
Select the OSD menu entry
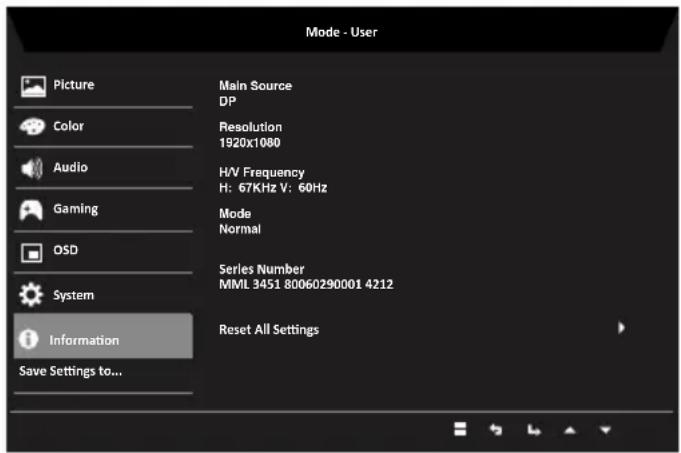(x=103, y=252)
